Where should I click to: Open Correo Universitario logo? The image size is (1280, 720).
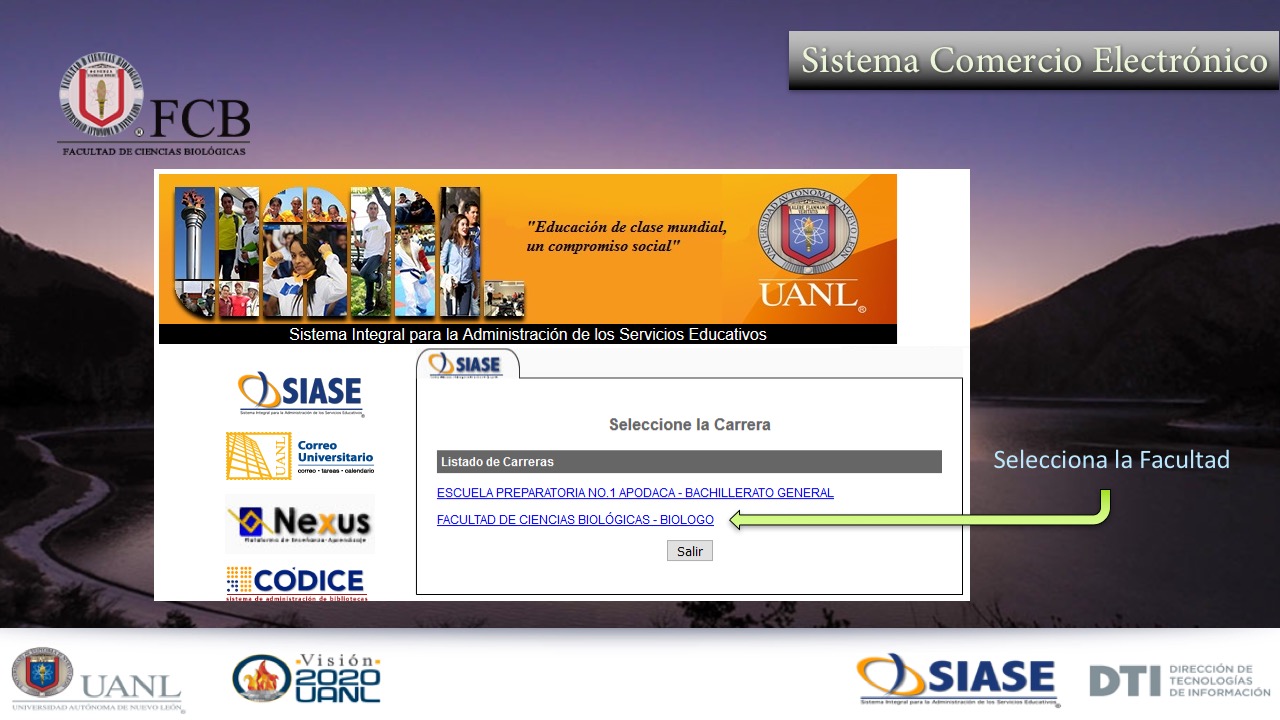coord(300,455)
